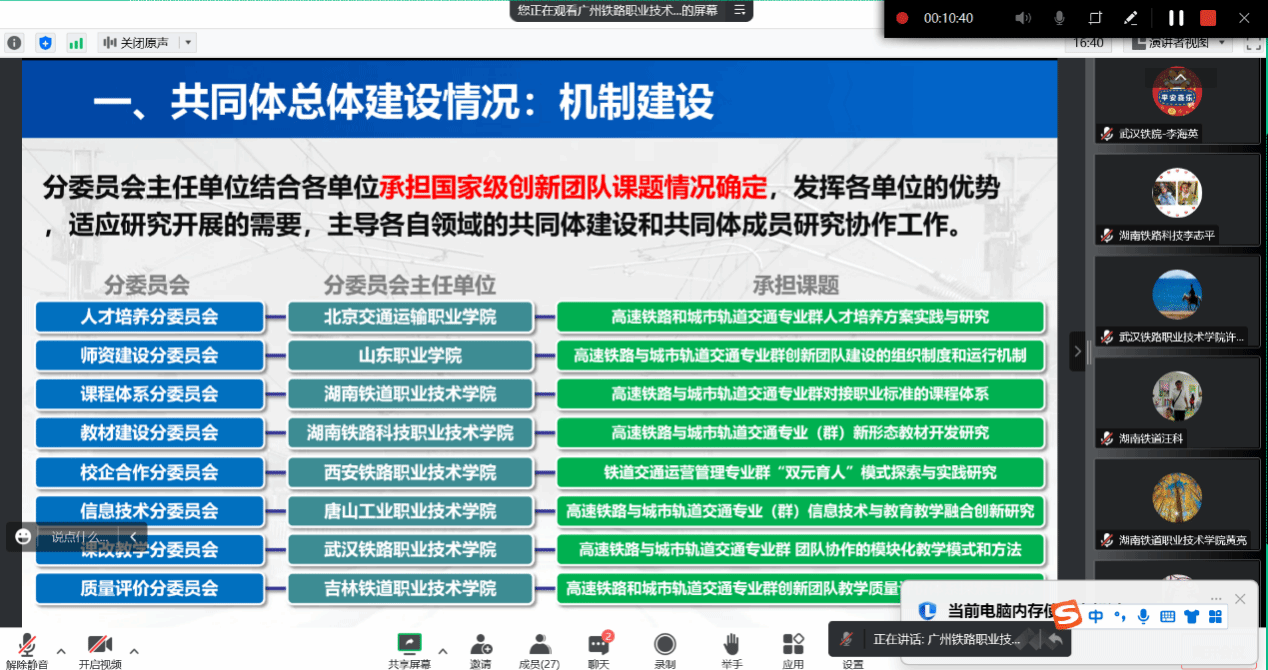Turn on camera with 开启视频
The width and height of the screenshot is (1268, 670).
tap(99, 648)
